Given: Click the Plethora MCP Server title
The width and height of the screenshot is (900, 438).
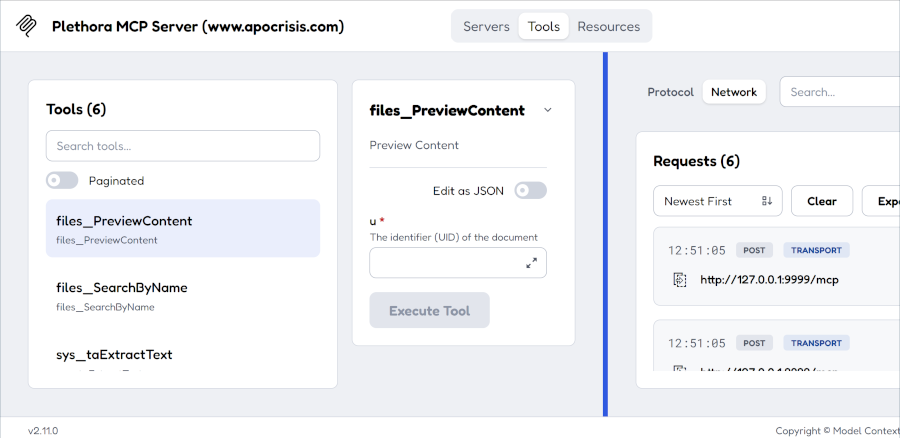Looking at the screenshot, I should click(198, 26).
